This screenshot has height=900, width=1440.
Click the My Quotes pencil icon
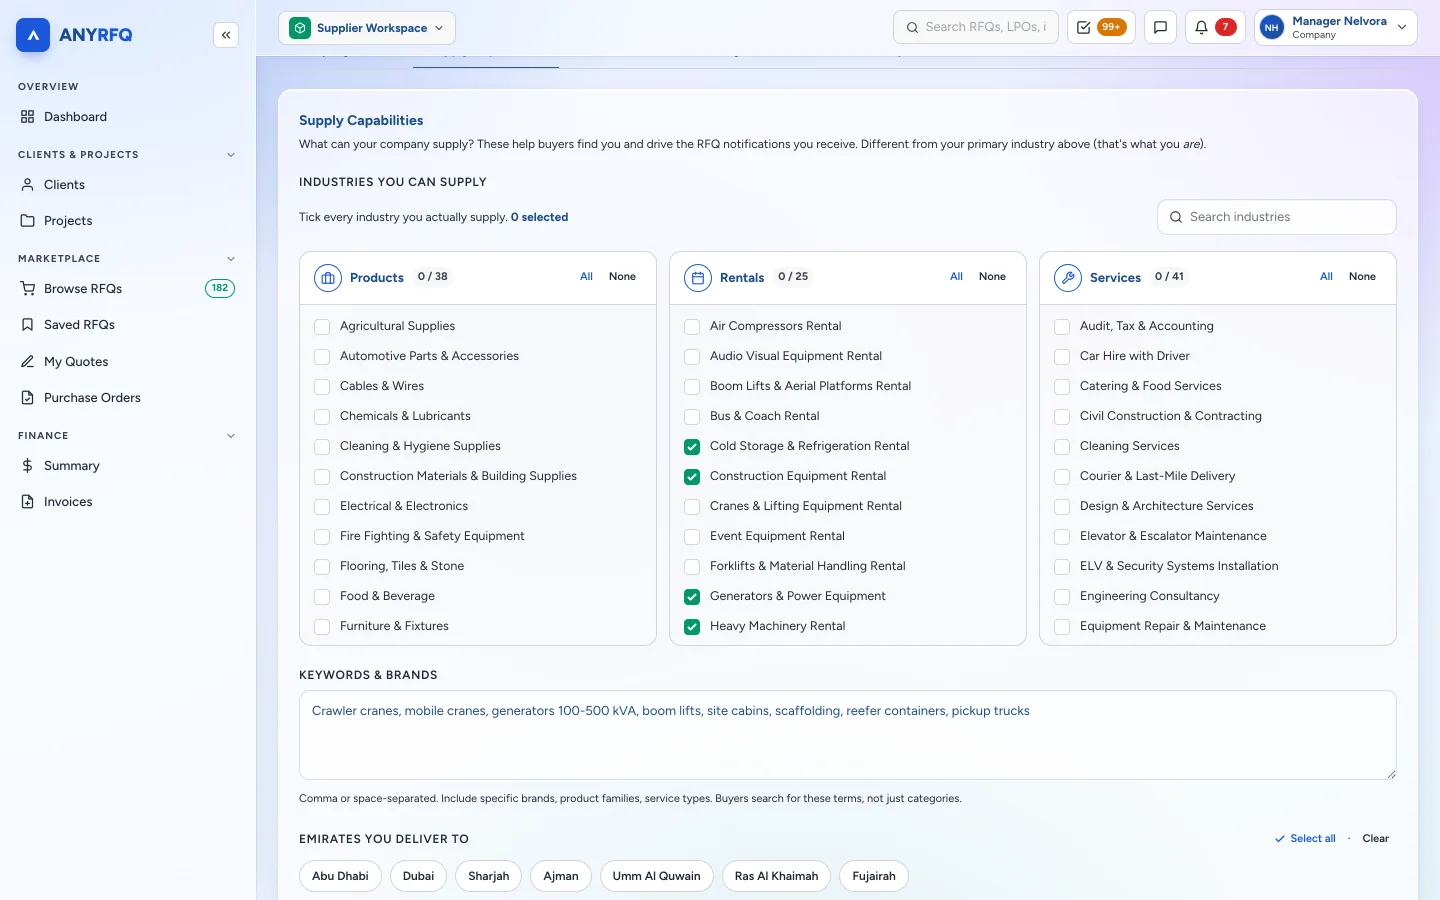pyautogui.click(x=28, y=362)
